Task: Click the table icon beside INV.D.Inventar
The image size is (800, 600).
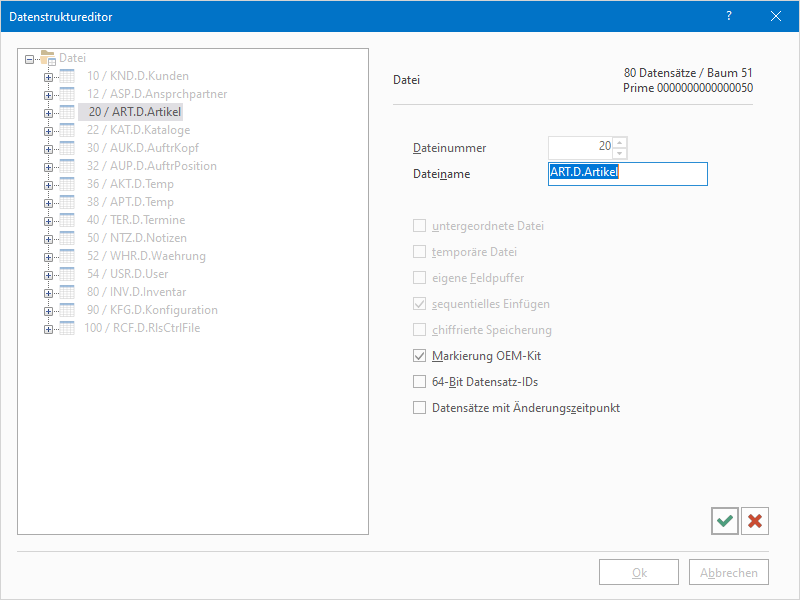Action: 68,292
